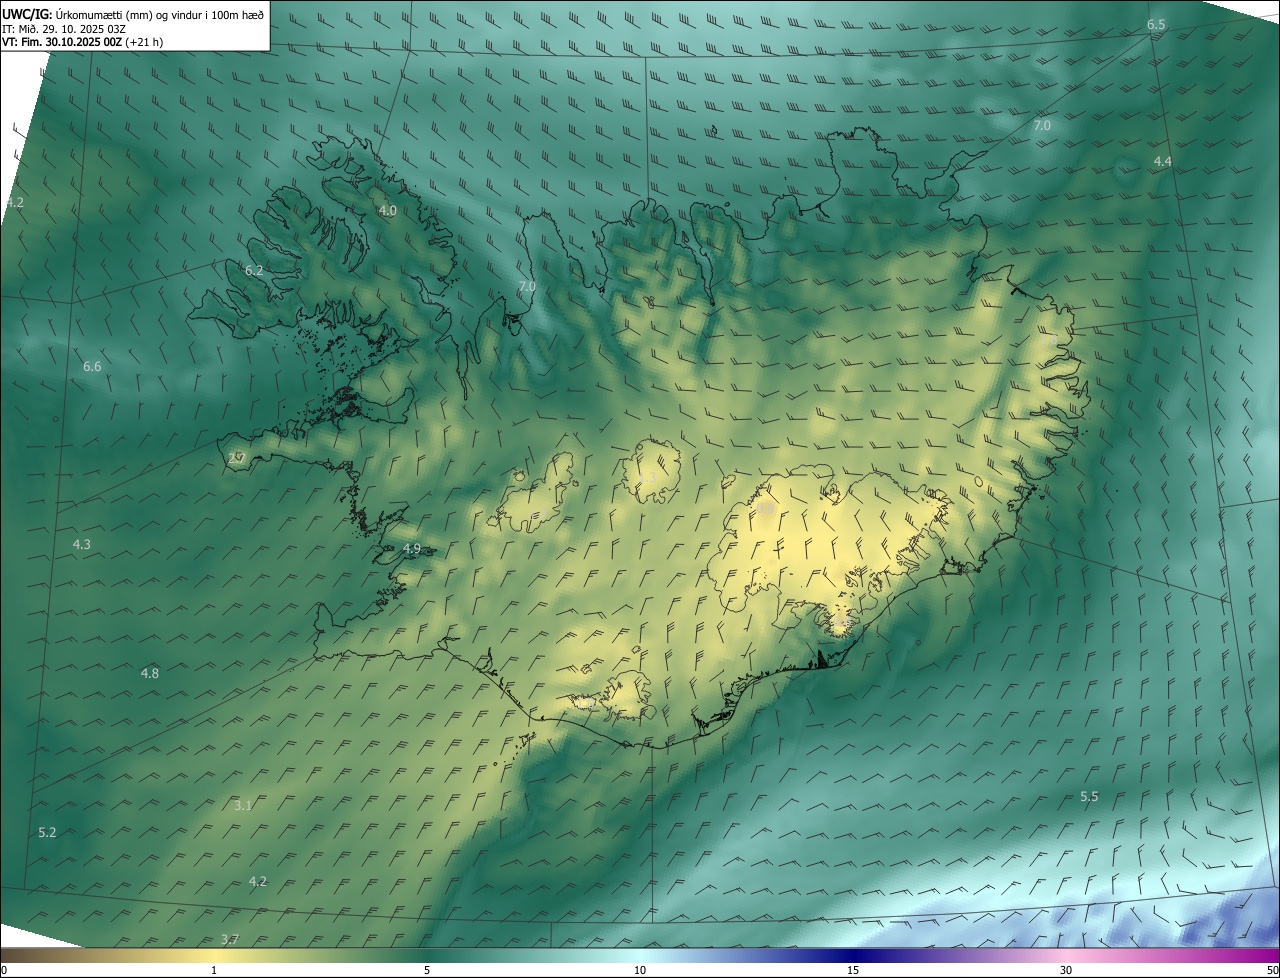
Task: Click the 6.5 value label
Action: point(1156,24)
